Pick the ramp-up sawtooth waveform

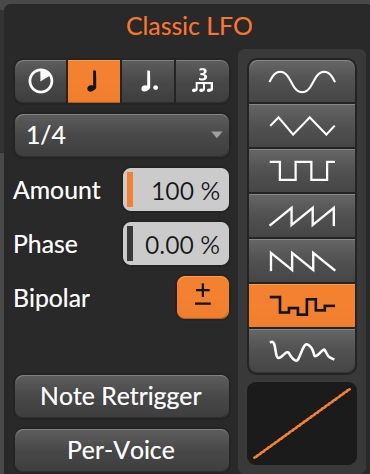[302, 216]
